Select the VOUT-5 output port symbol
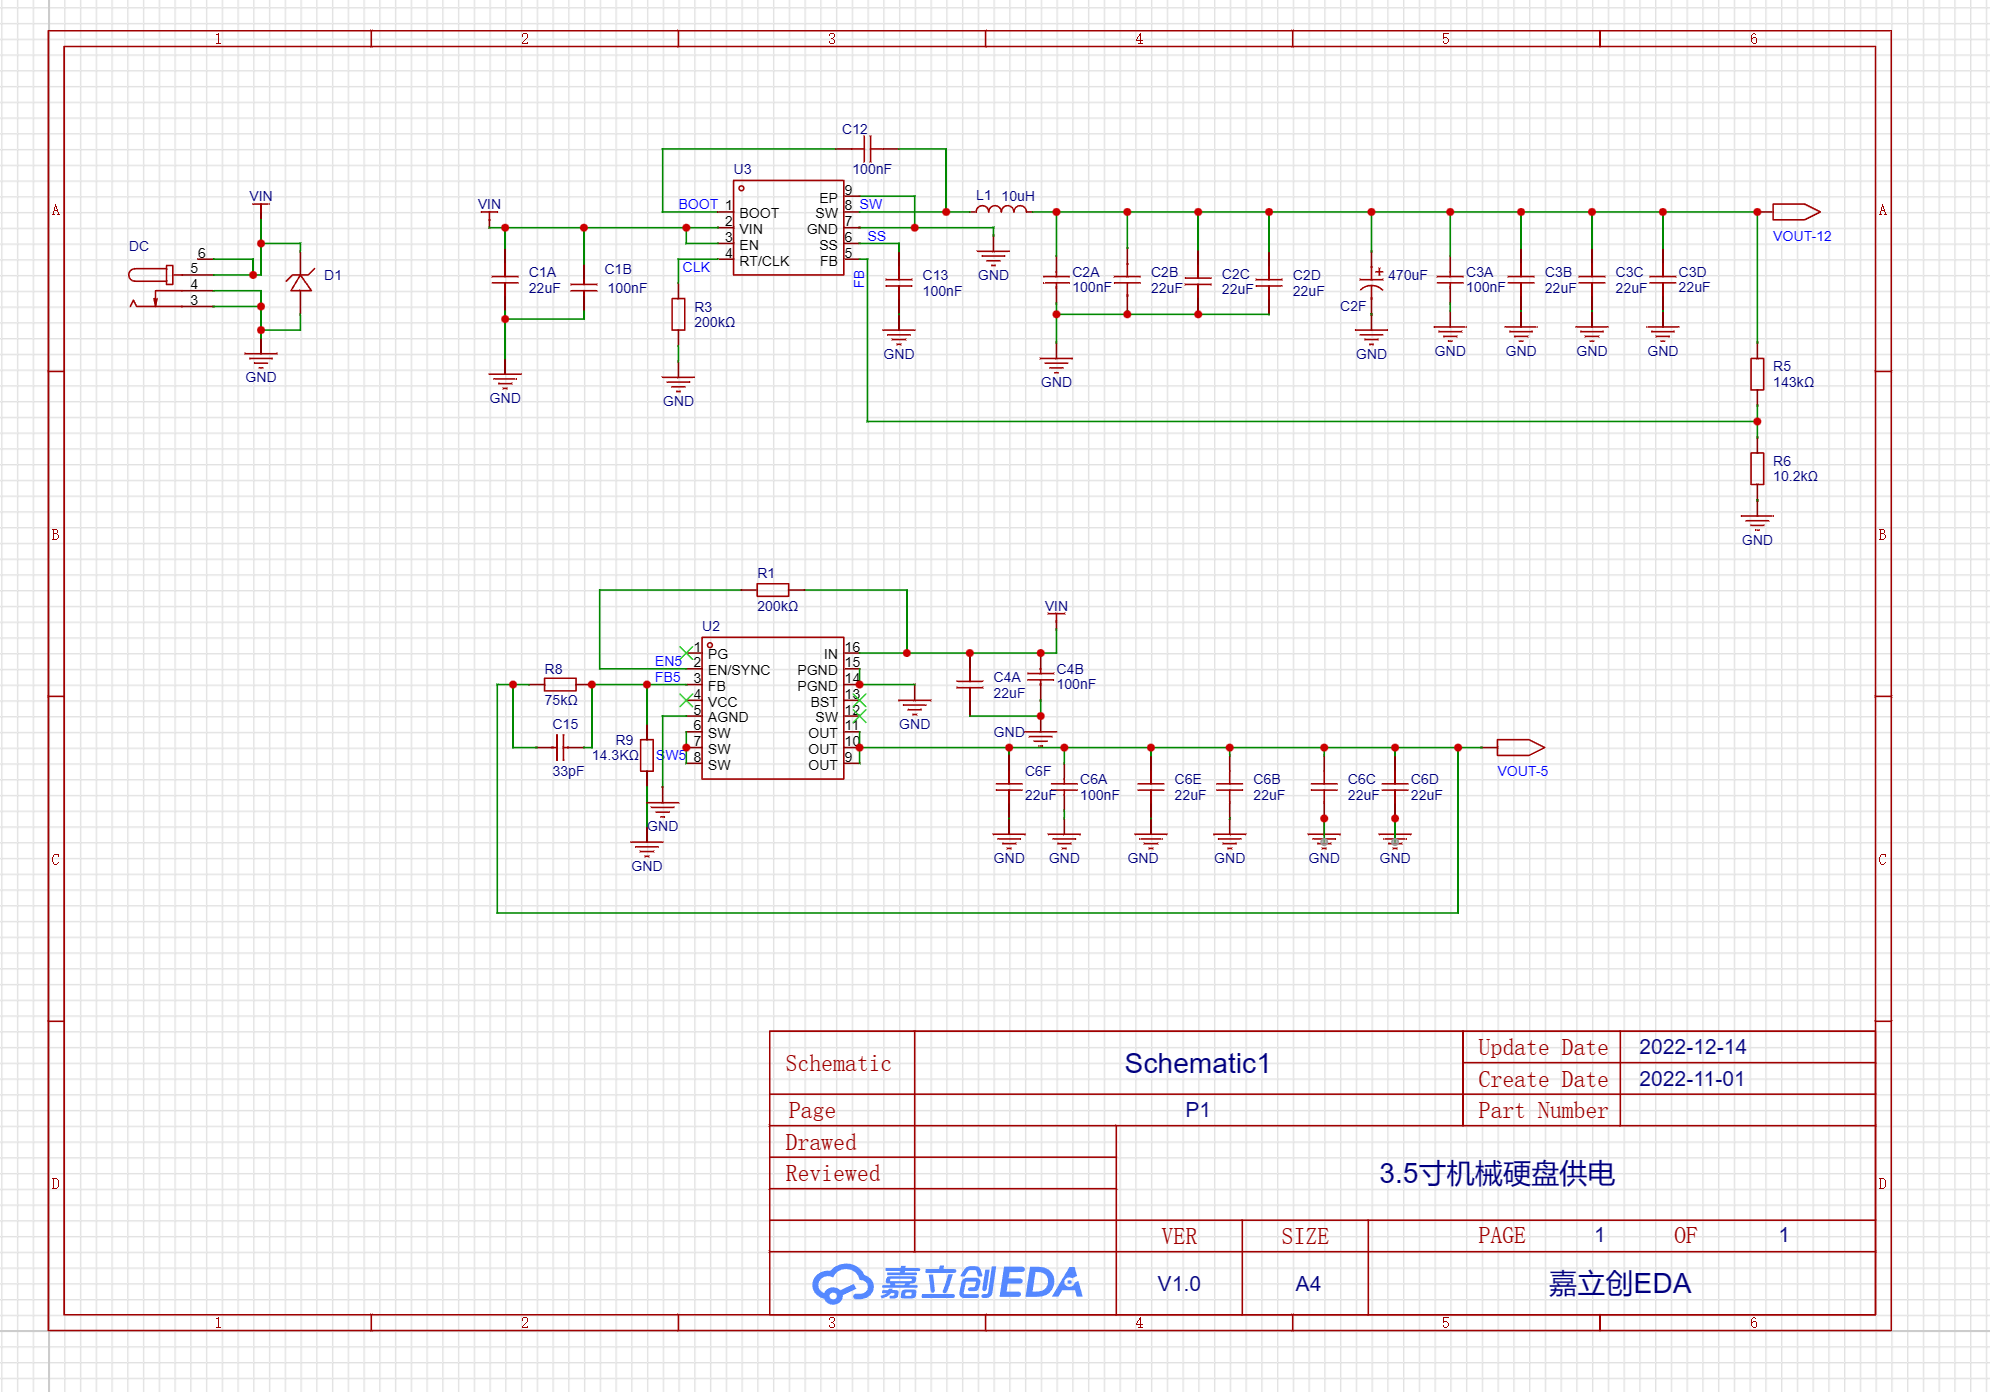Viewport: 1990px width, 1392px height. click(x=1520, y=747)
